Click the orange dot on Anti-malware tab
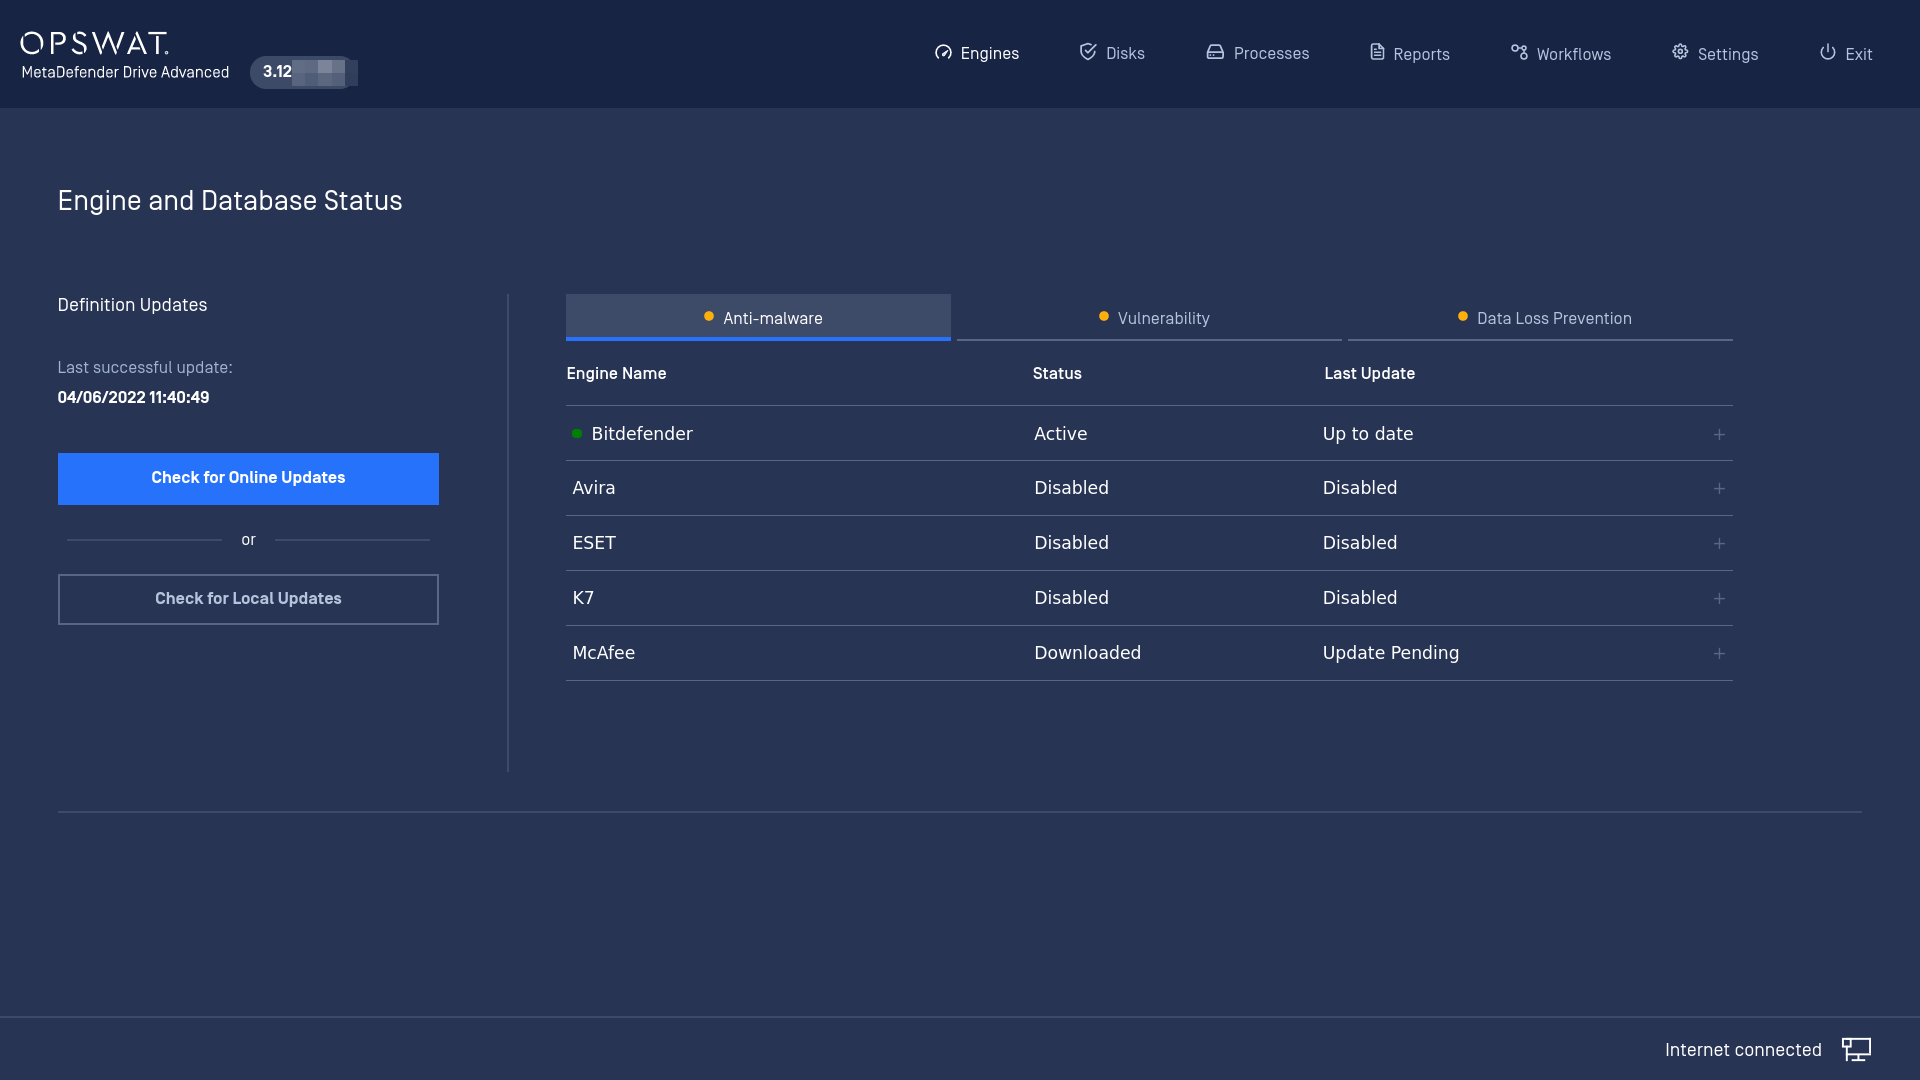Viewport: 1920px width, 1080px height. coord(709,316)
